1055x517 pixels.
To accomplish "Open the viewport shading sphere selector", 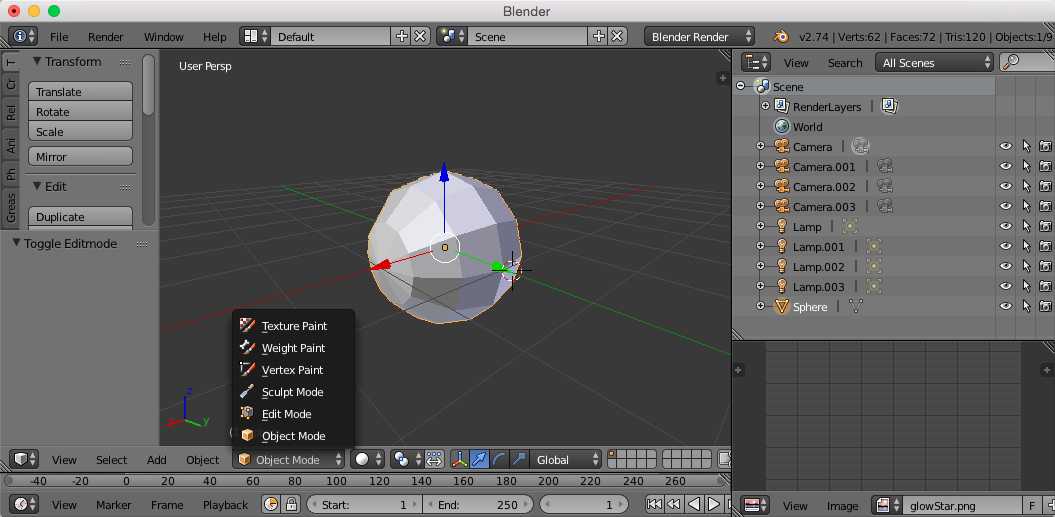I will pyautogui.click(x=367, y=460).
